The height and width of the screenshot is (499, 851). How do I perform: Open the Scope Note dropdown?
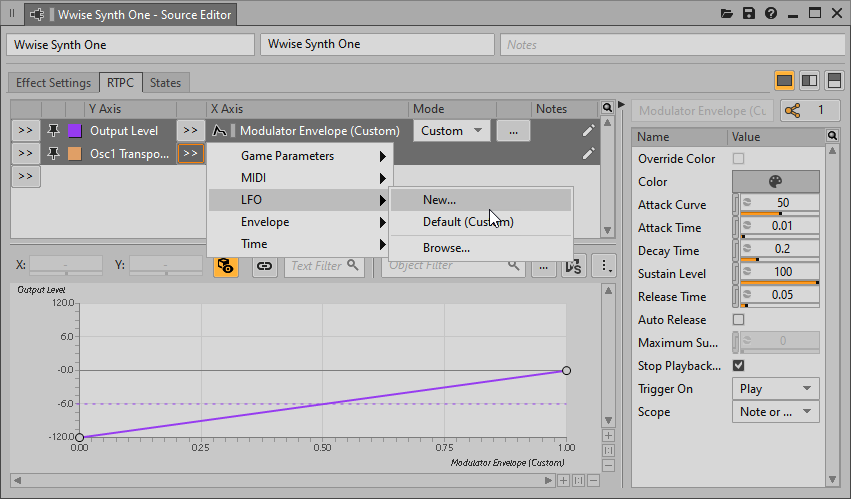click(x=776, y=412)
